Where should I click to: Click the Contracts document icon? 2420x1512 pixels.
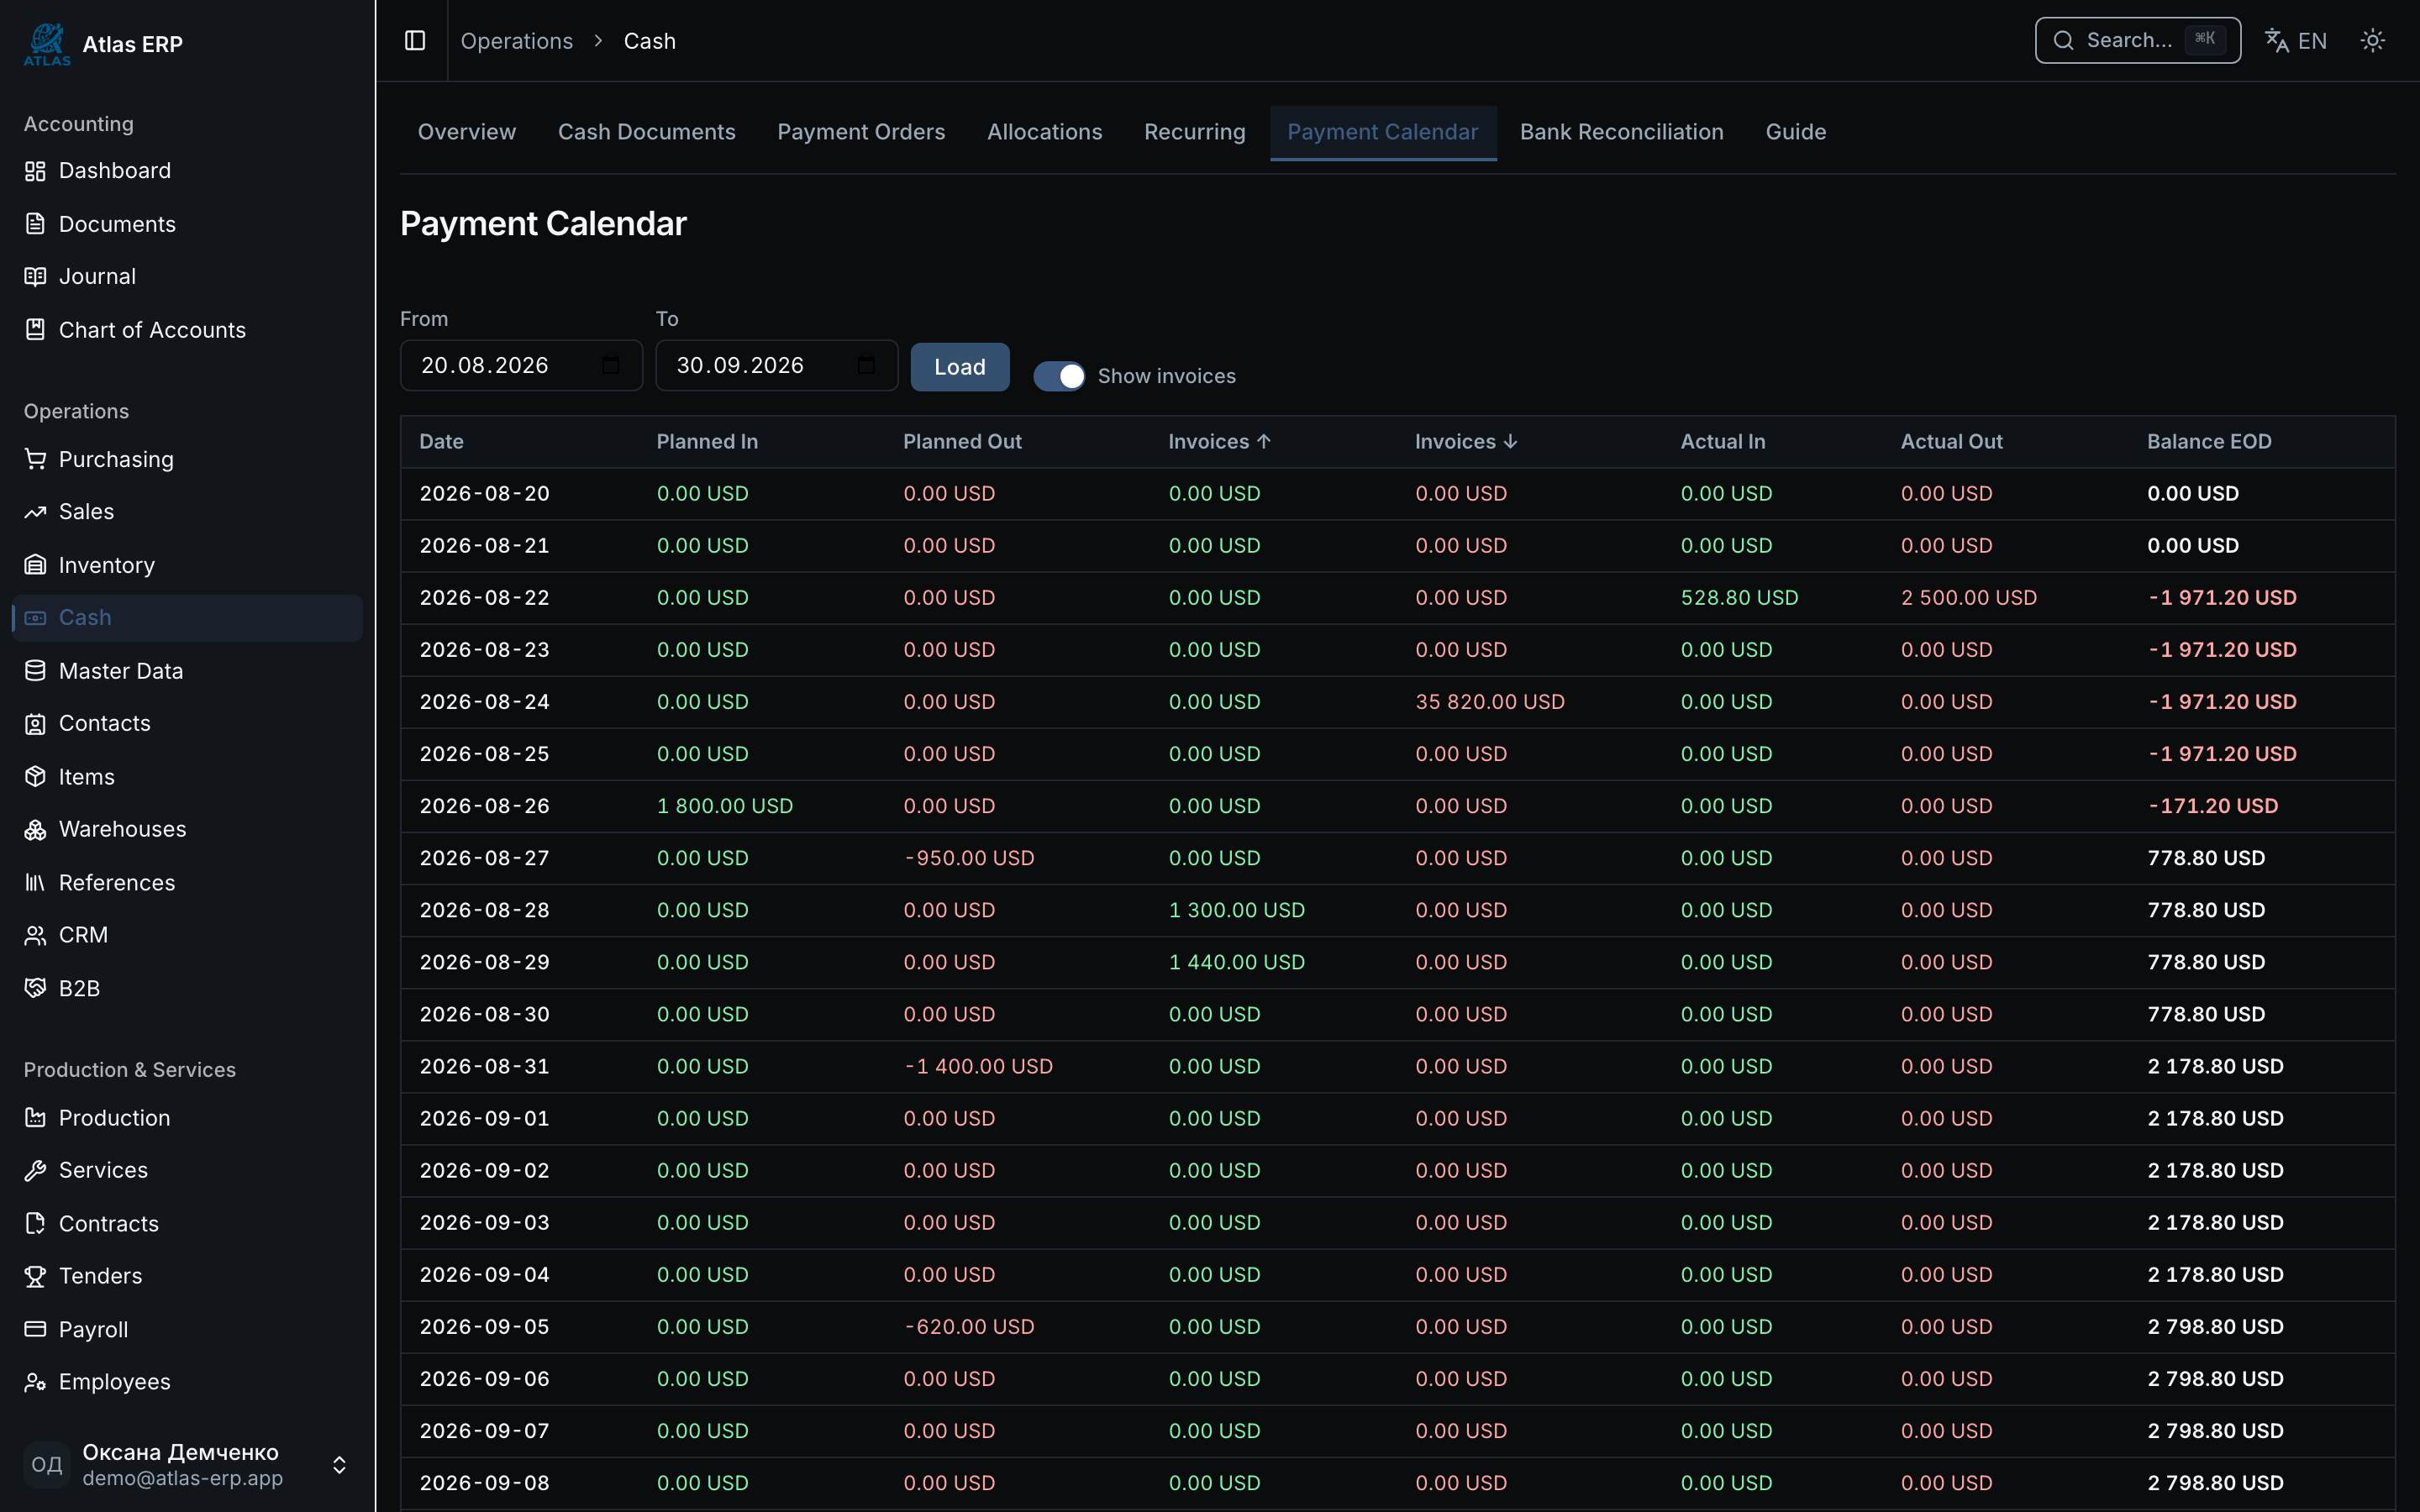tap(35, 1223)
